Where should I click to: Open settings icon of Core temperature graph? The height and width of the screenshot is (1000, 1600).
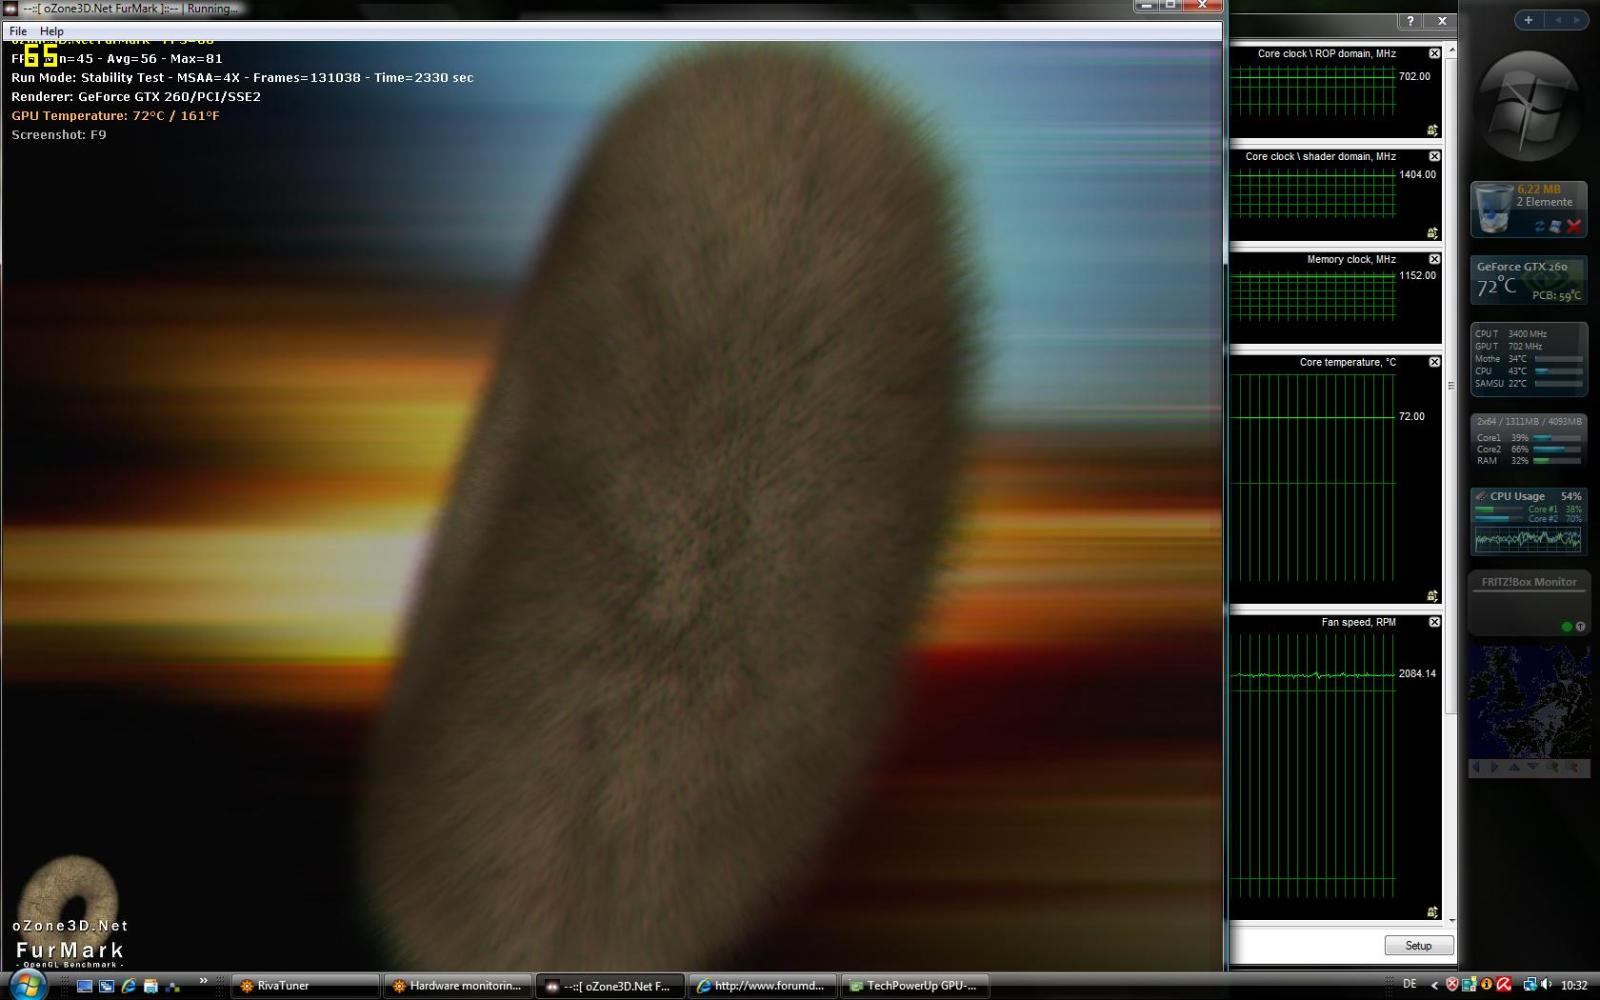pyautogui.click(x=1433, y=596)
